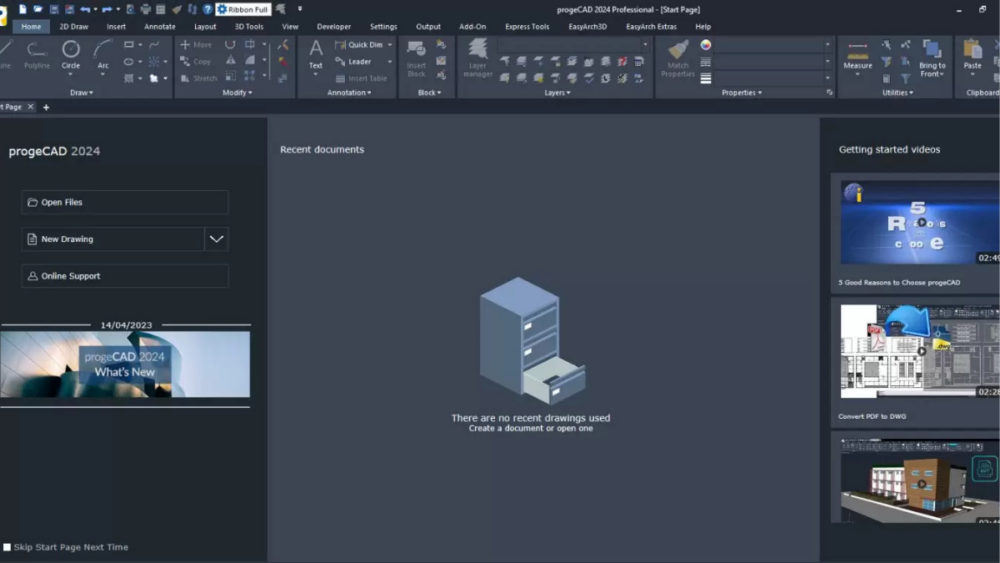Expand the Layers panel options
The height and width of the screenshot is (563, 1000).
coord(557,92)
